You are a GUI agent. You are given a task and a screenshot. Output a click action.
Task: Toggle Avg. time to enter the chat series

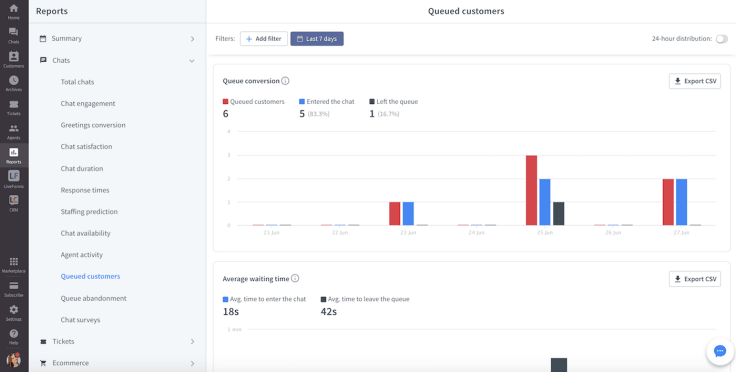pos(264,299)
